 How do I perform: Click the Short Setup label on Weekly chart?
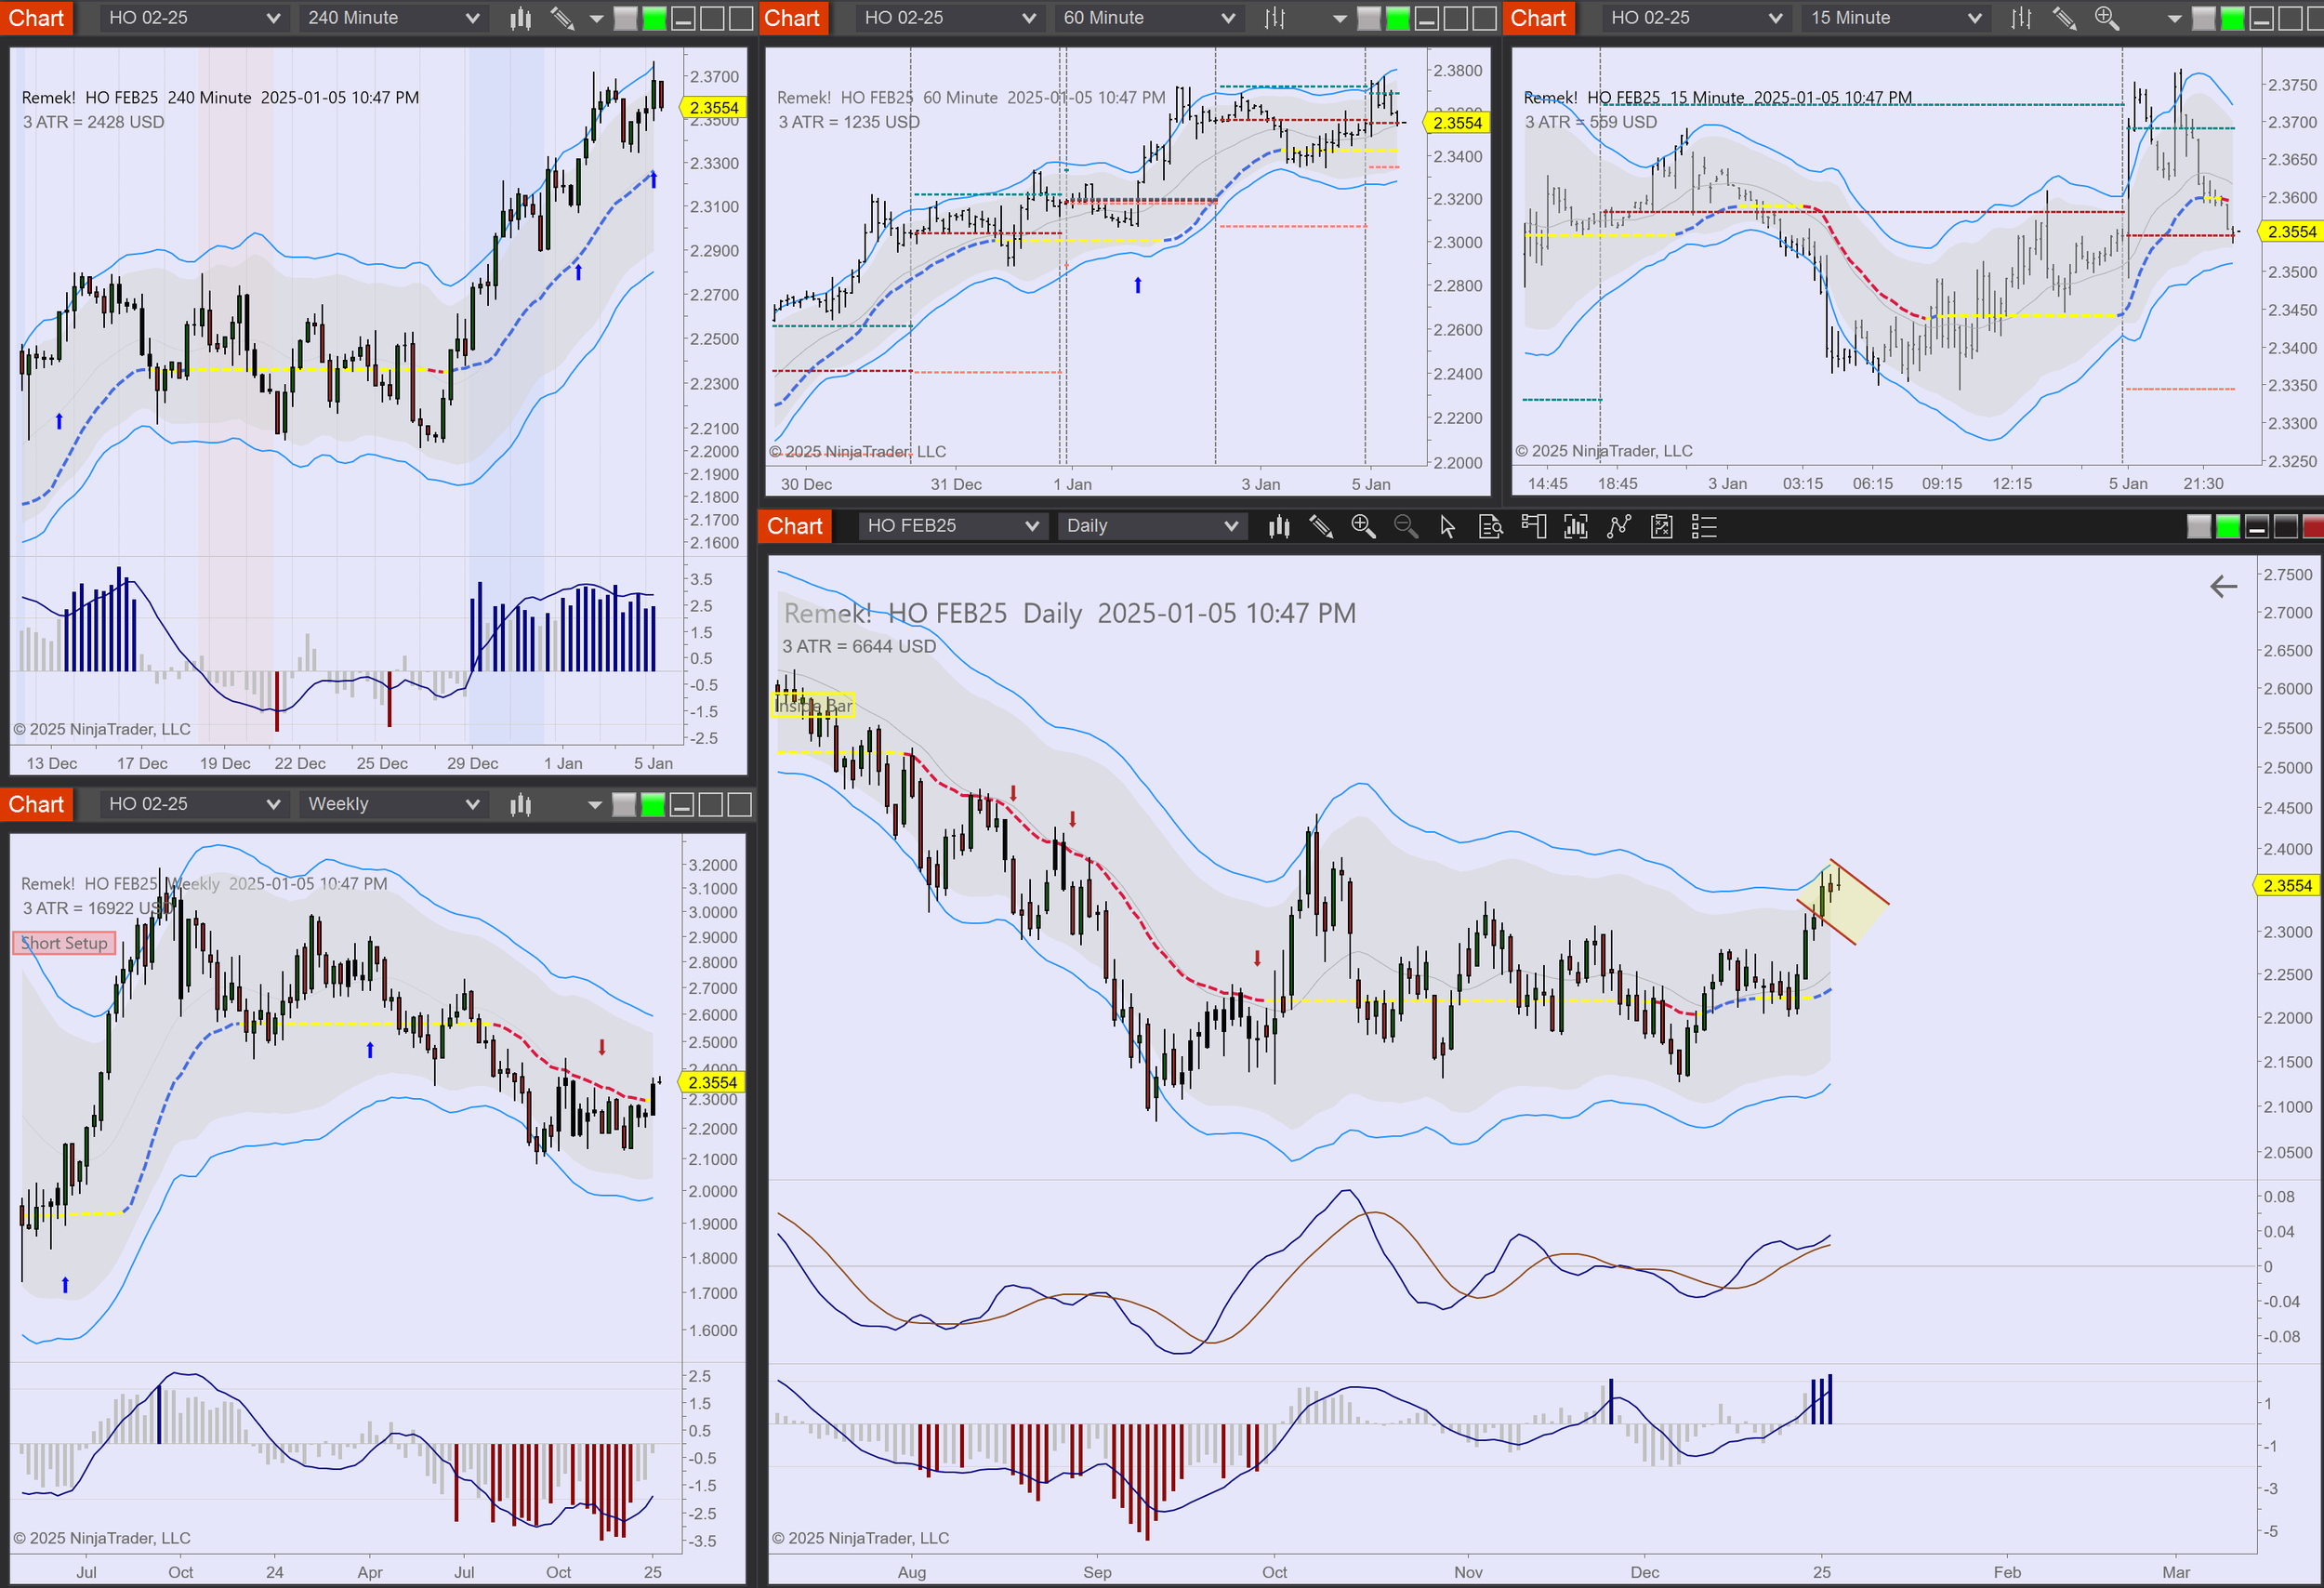click(x=64, y=943)
